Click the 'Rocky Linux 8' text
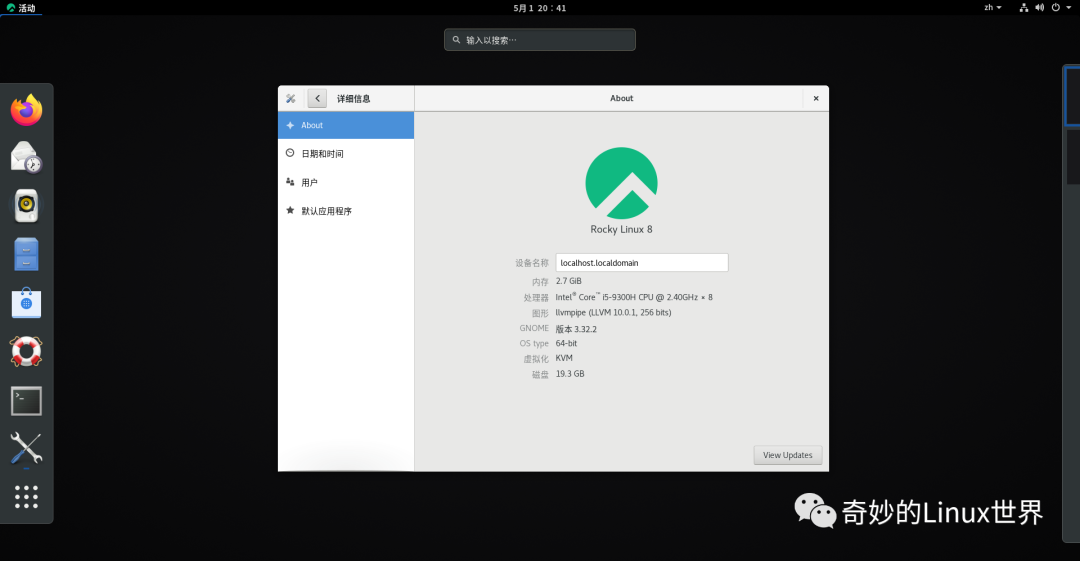Screen dimensions: 1080x561 point(621,230)
